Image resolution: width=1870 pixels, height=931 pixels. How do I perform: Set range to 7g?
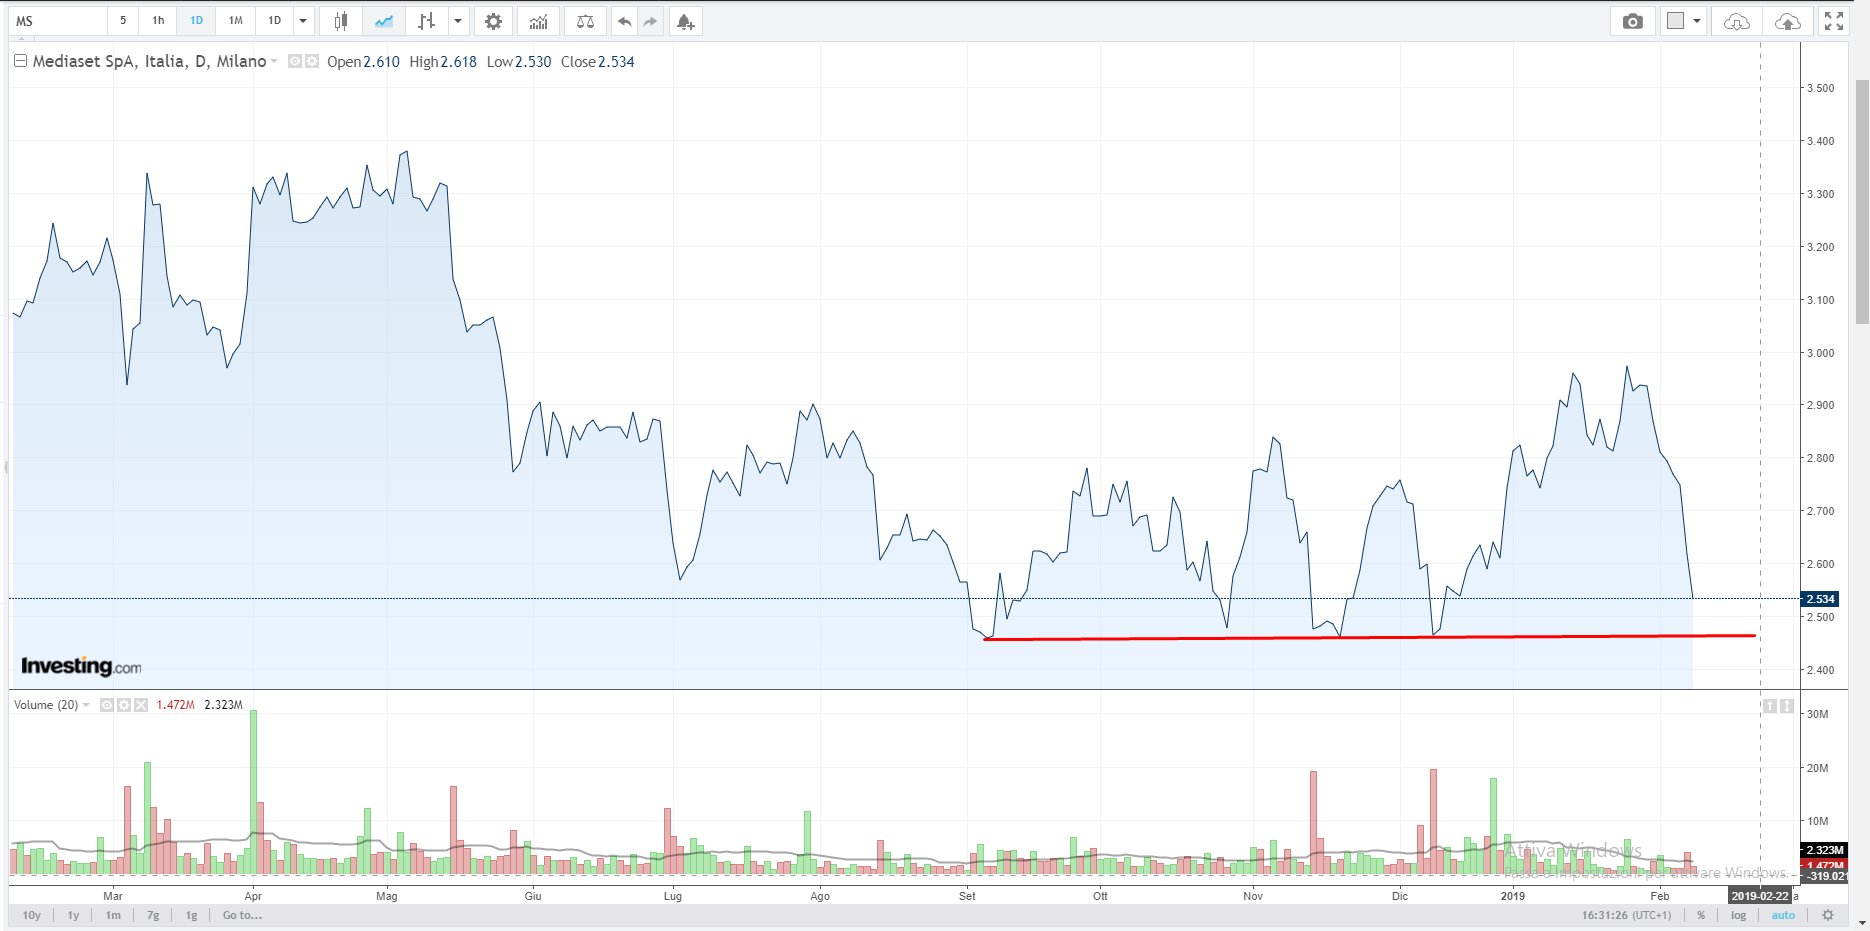coord(153,915)
